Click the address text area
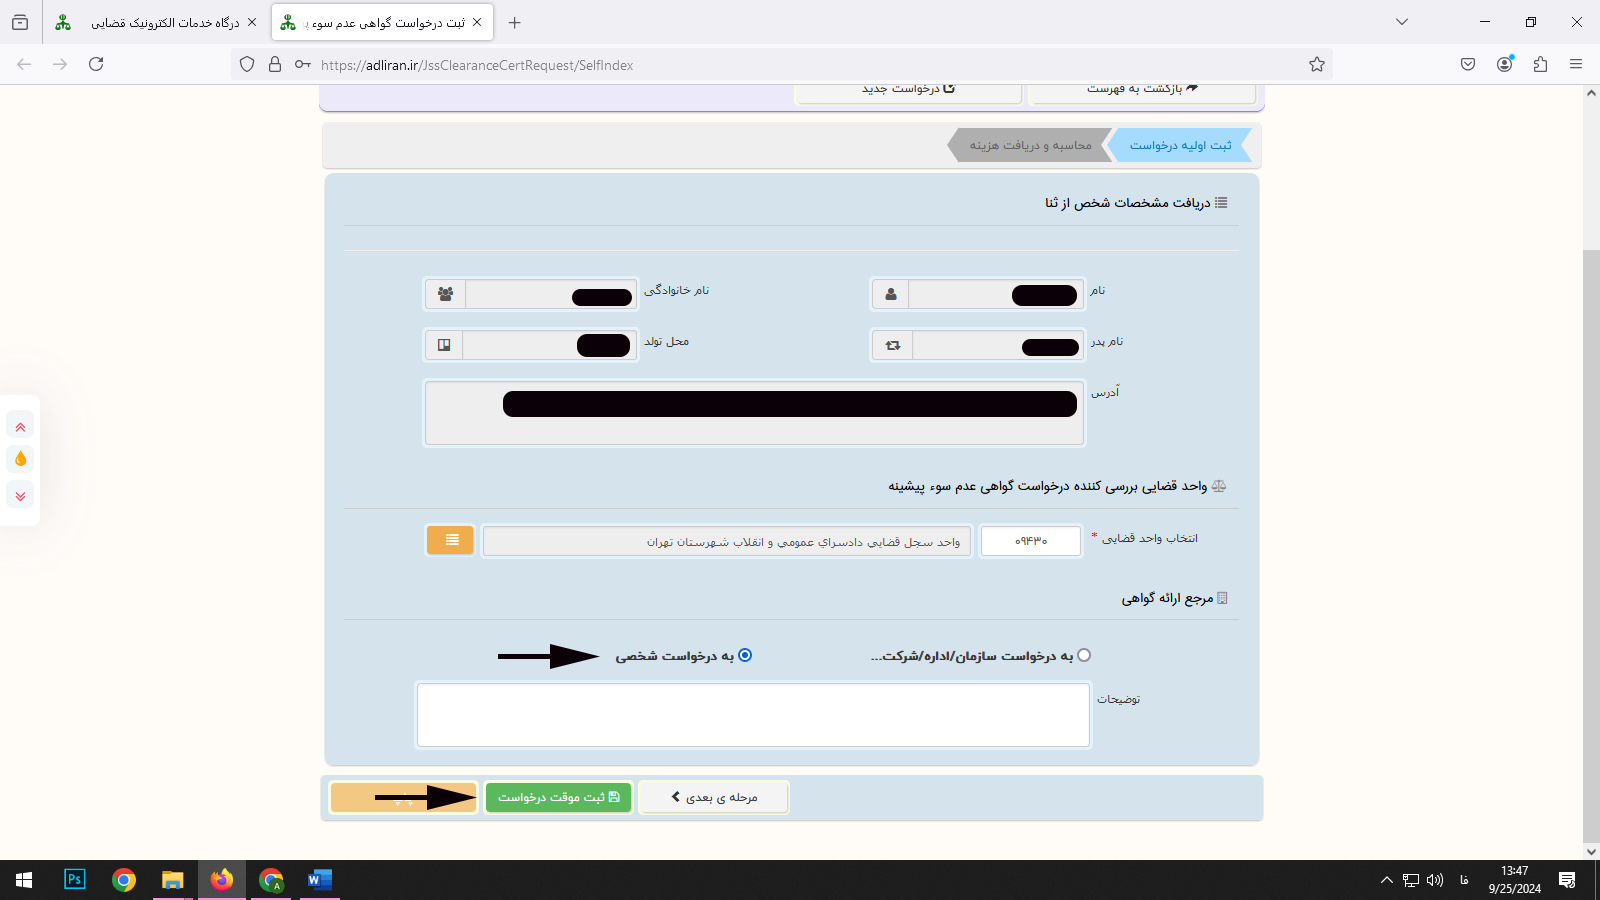This screenshot has height=900, width=1600. tap(755, 413)
